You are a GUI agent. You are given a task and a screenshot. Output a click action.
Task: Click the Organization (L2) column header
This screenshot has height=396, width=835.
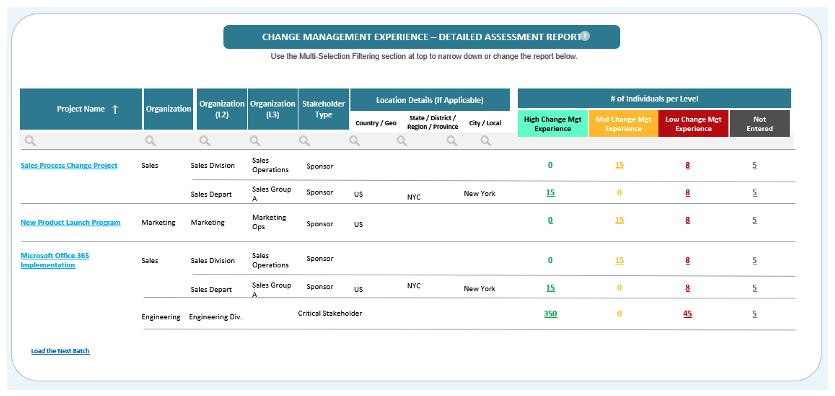[x=222, y=109]
